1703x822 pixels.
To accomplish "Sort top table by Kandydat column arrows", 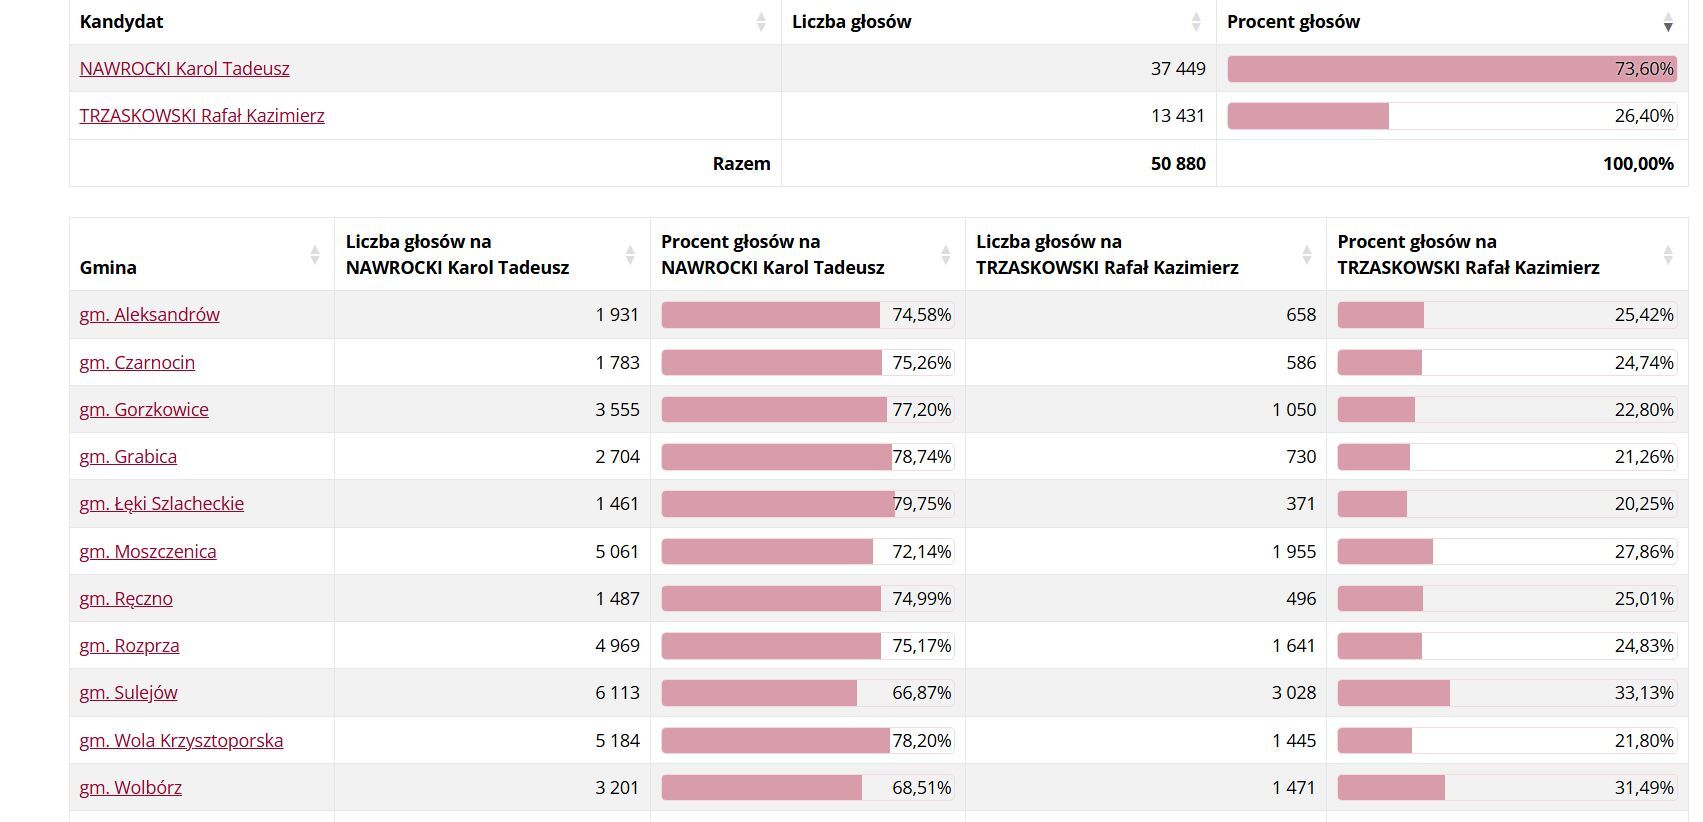I will point(761,22).
